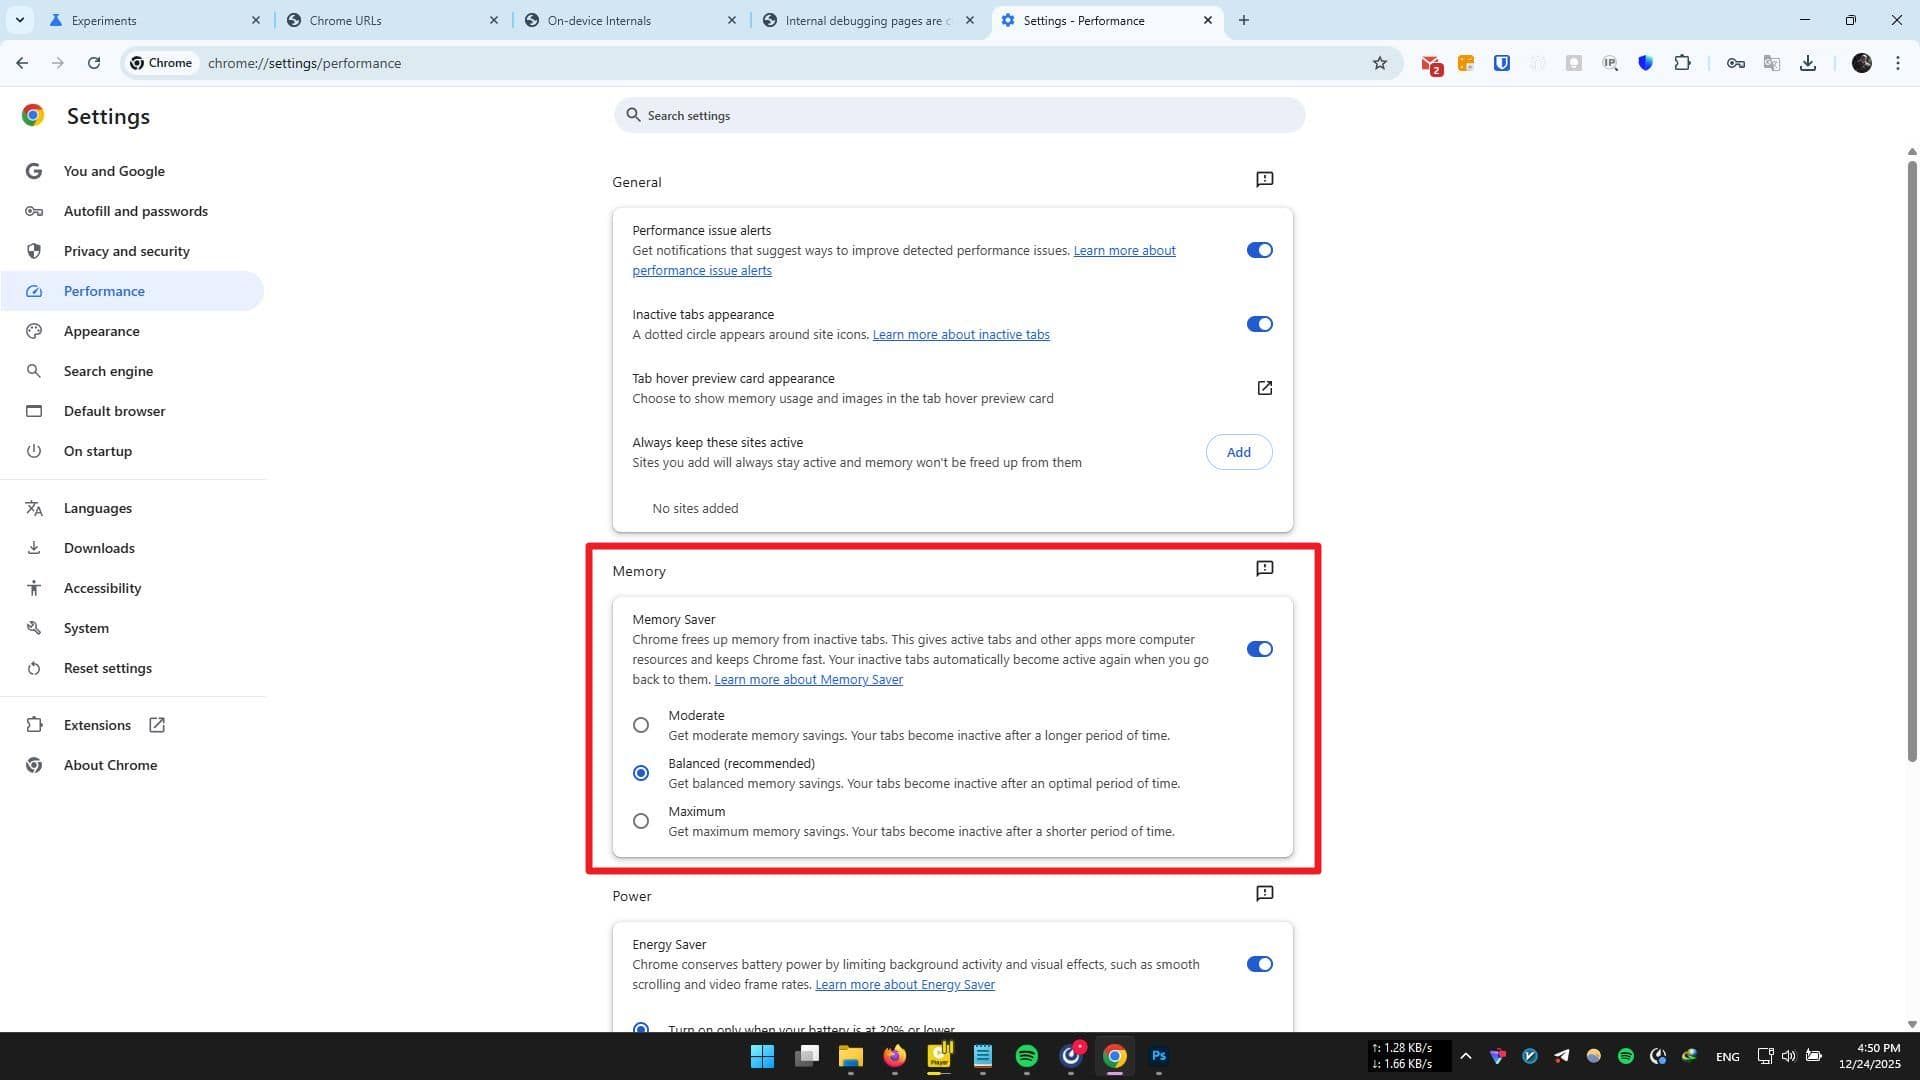Show hidden system tray icons

pyautogui.click(x=1465, y=1056)
